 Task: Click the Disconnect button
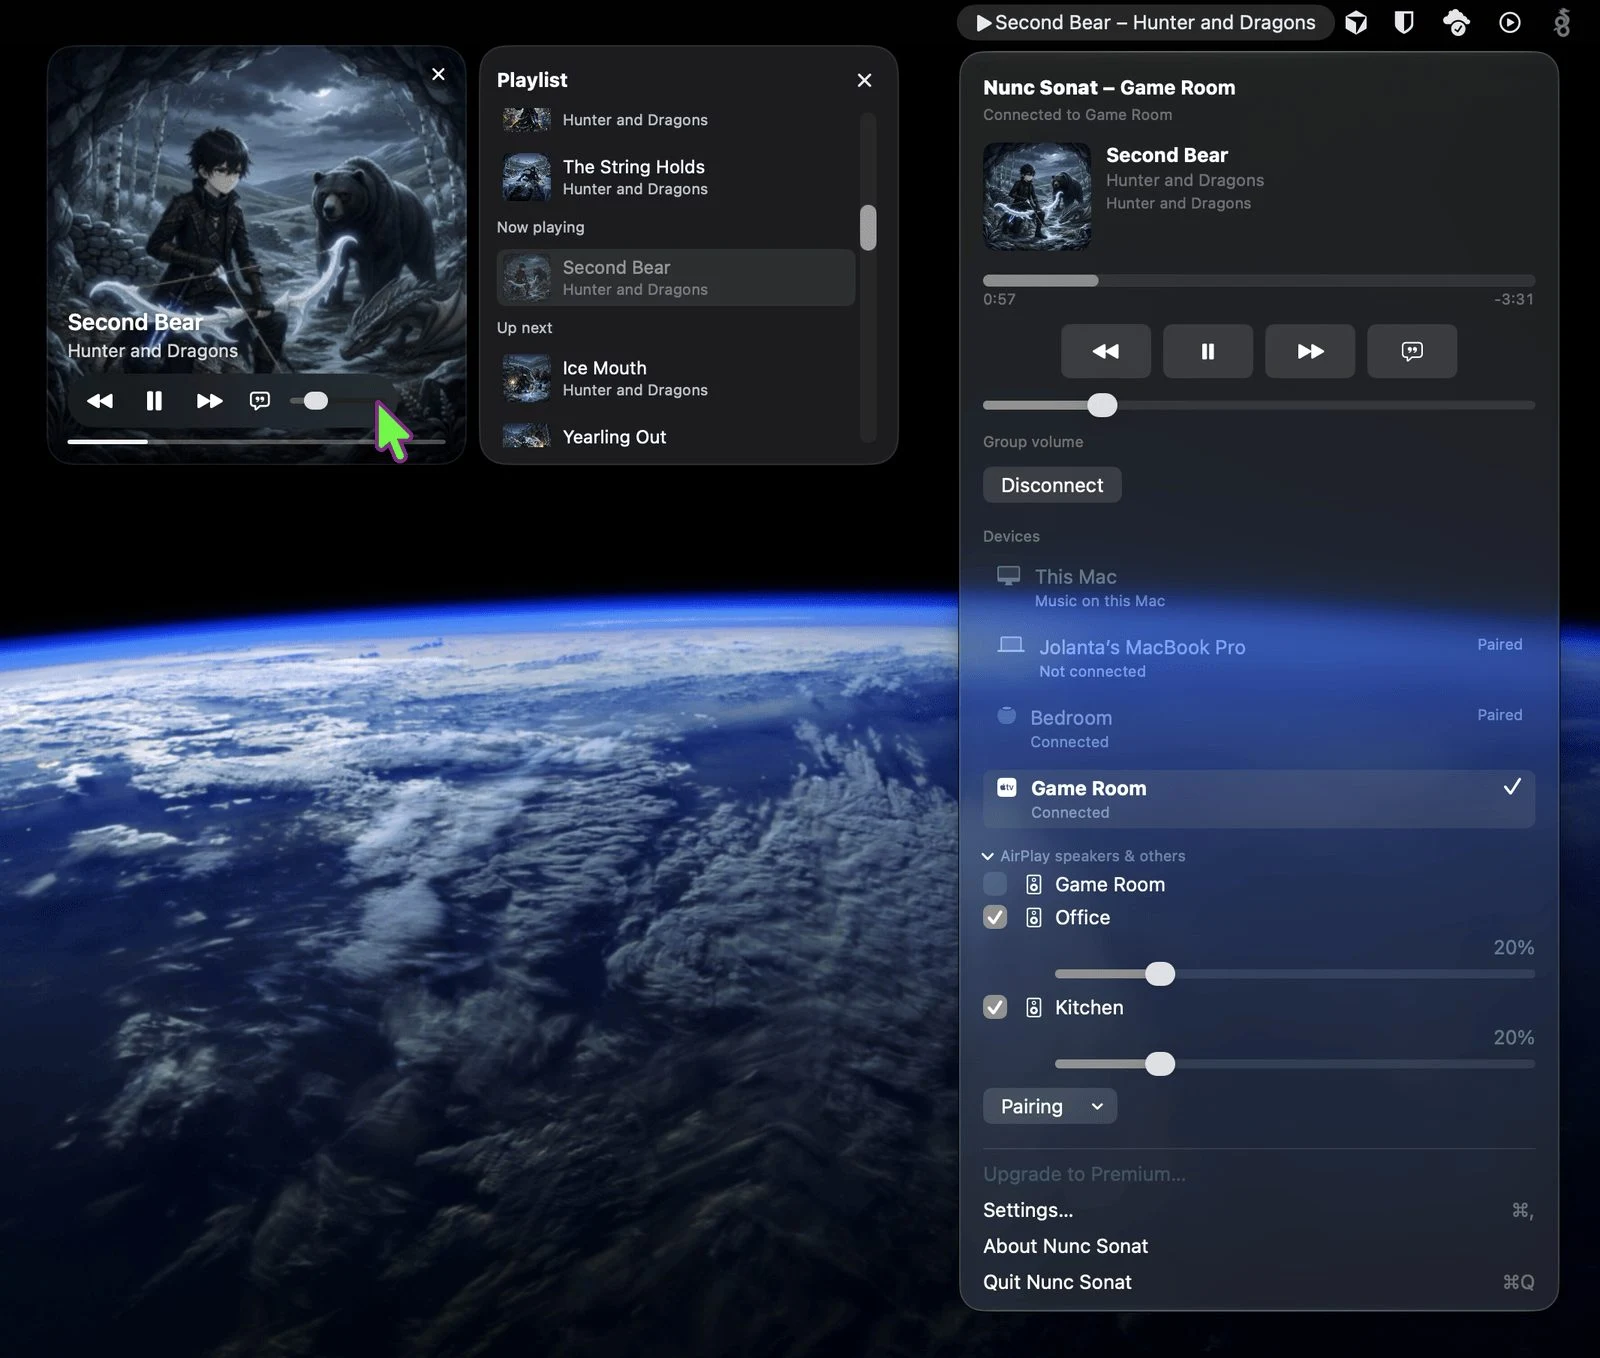coord(1052,485)
